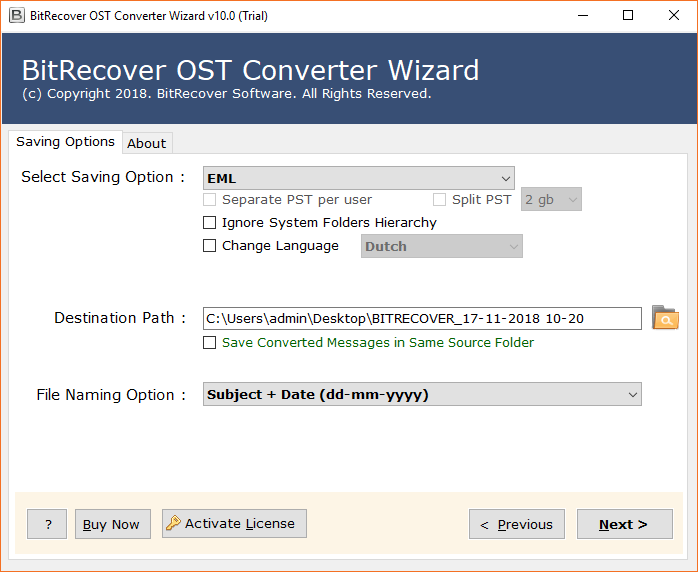Enable the Change Language checkbox
698x572 pixels.
209,246
